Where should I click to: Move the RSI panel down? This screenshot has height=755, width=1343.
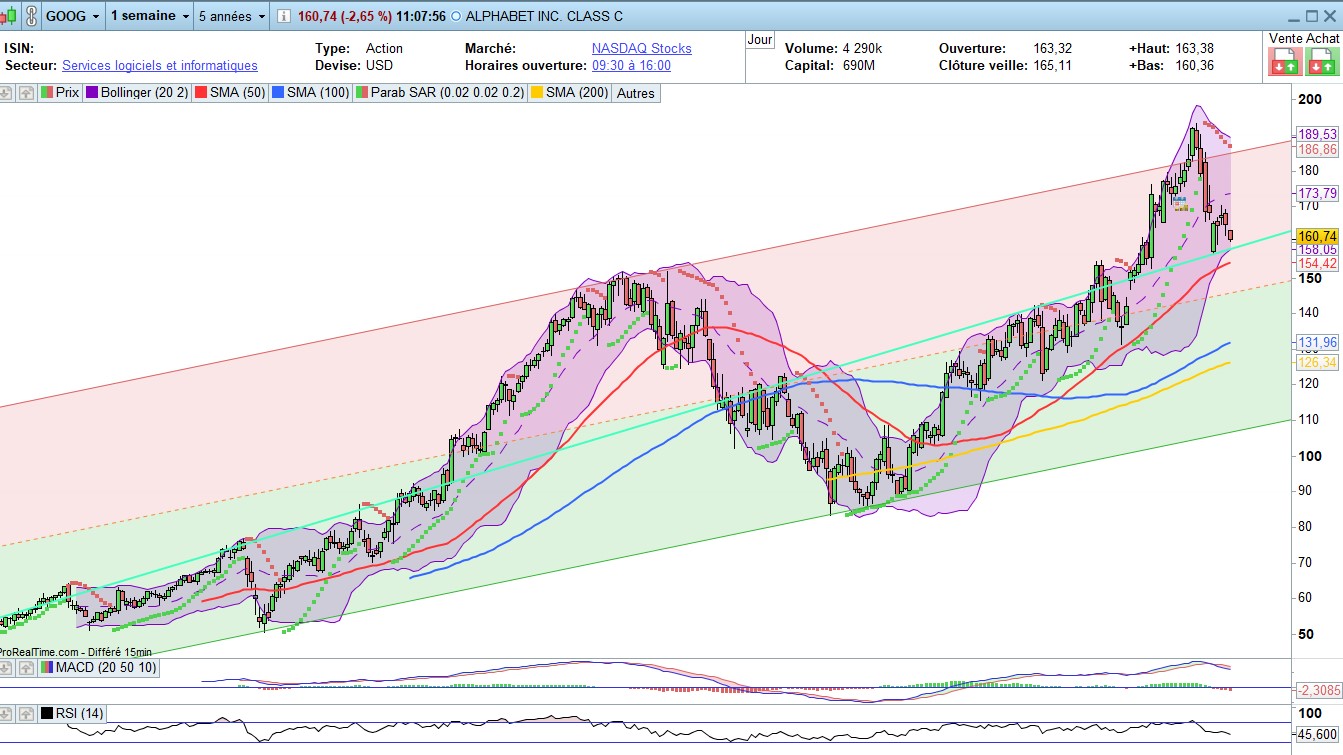tap(8, 714)
